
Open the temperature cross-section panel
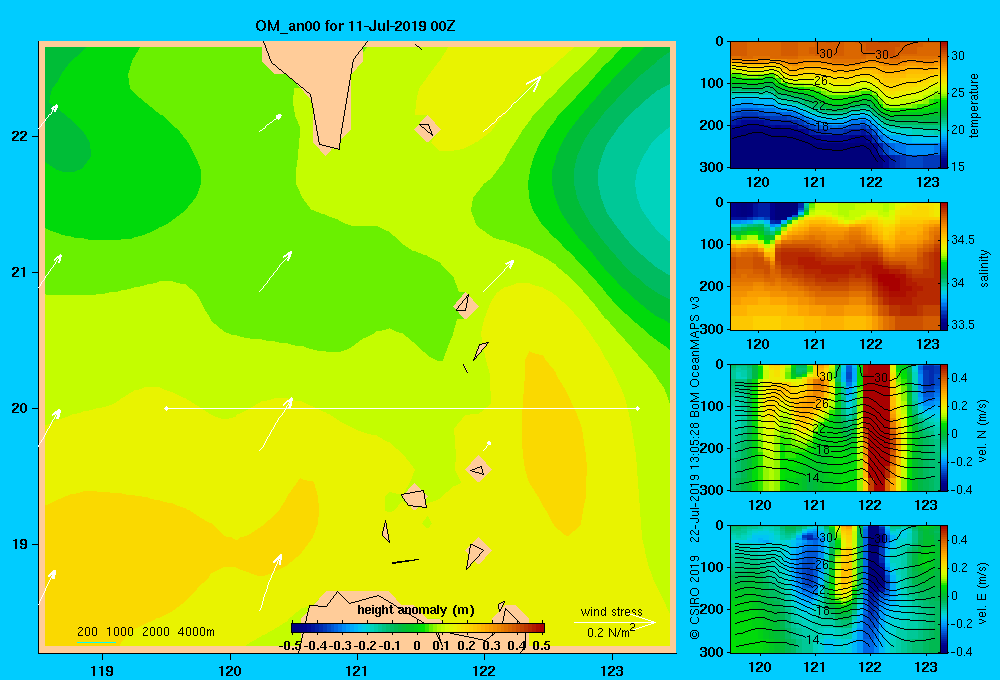835,105
